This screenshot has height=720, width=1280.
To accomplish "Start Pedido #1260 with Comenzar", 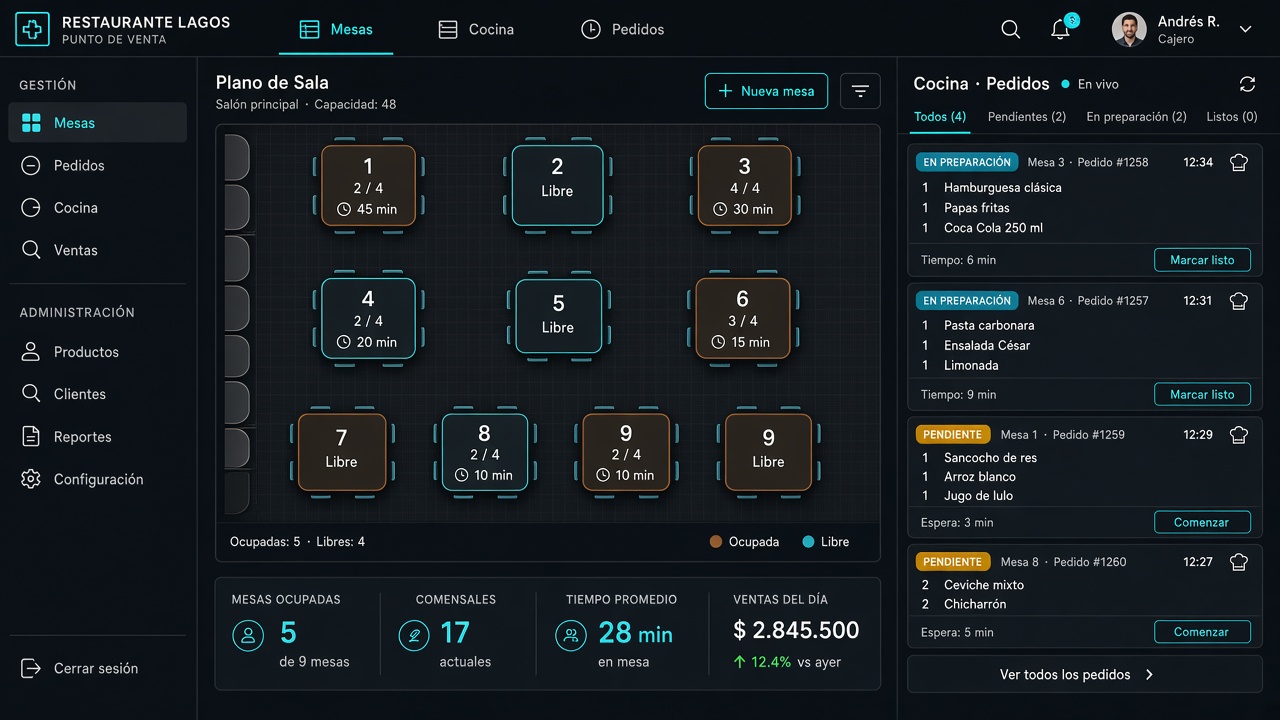I will coord(1202,632).
